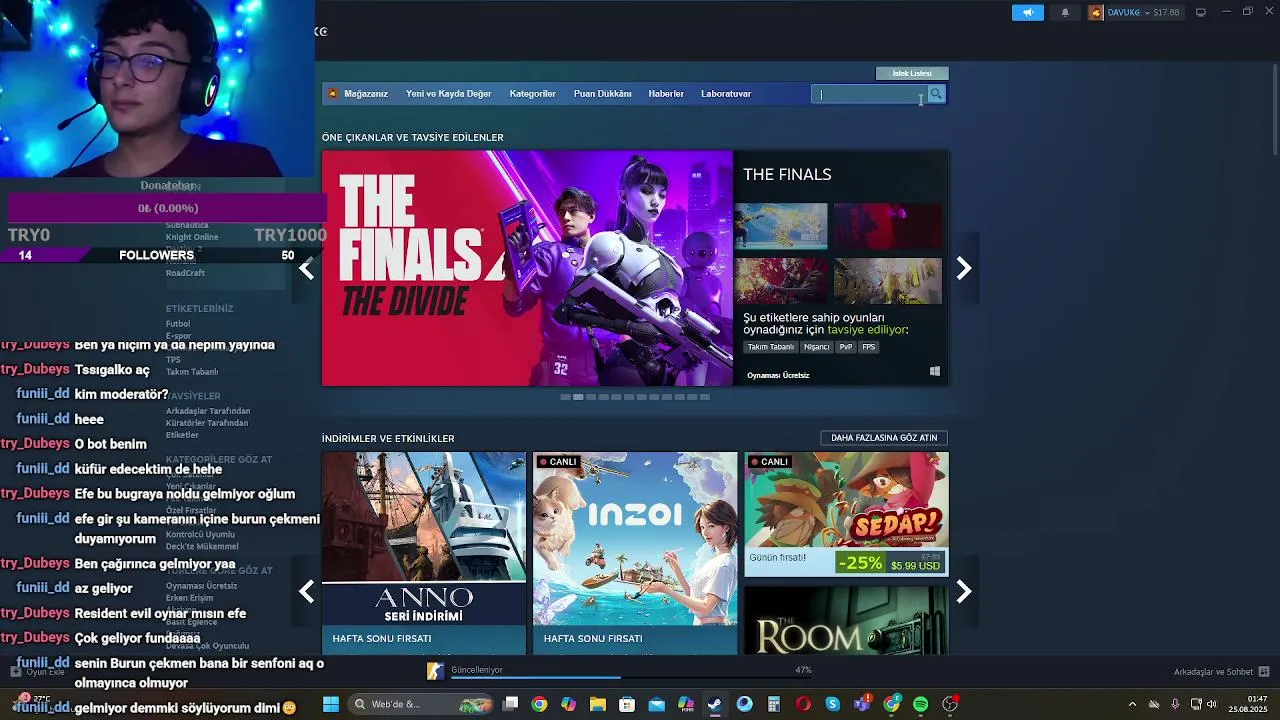This screenshot has height=720, width=1280.
Task: Open the Puan Dükkânı tab
Action: (x=602, y=94)
